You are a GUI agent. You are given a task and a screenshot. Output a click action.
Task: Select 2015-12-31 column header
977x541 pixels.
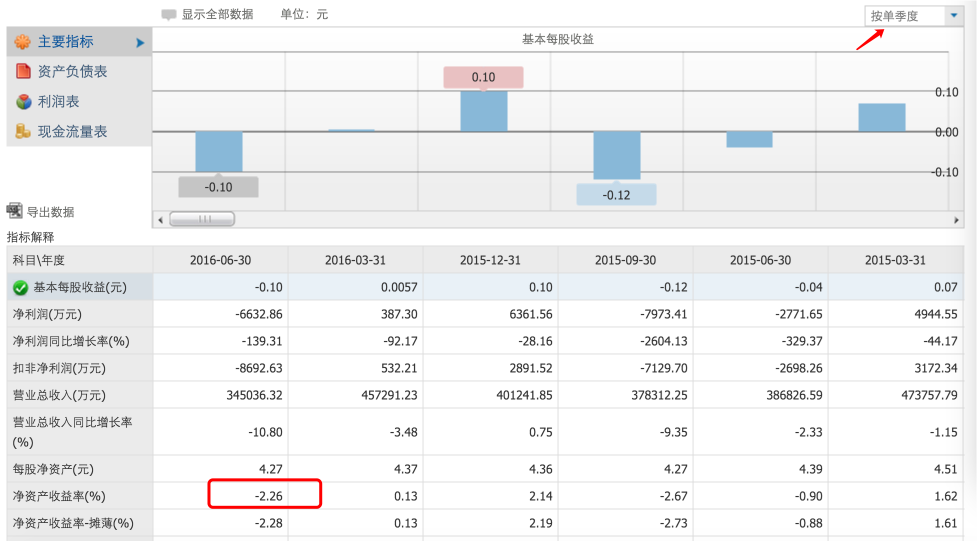pos(490,260)
